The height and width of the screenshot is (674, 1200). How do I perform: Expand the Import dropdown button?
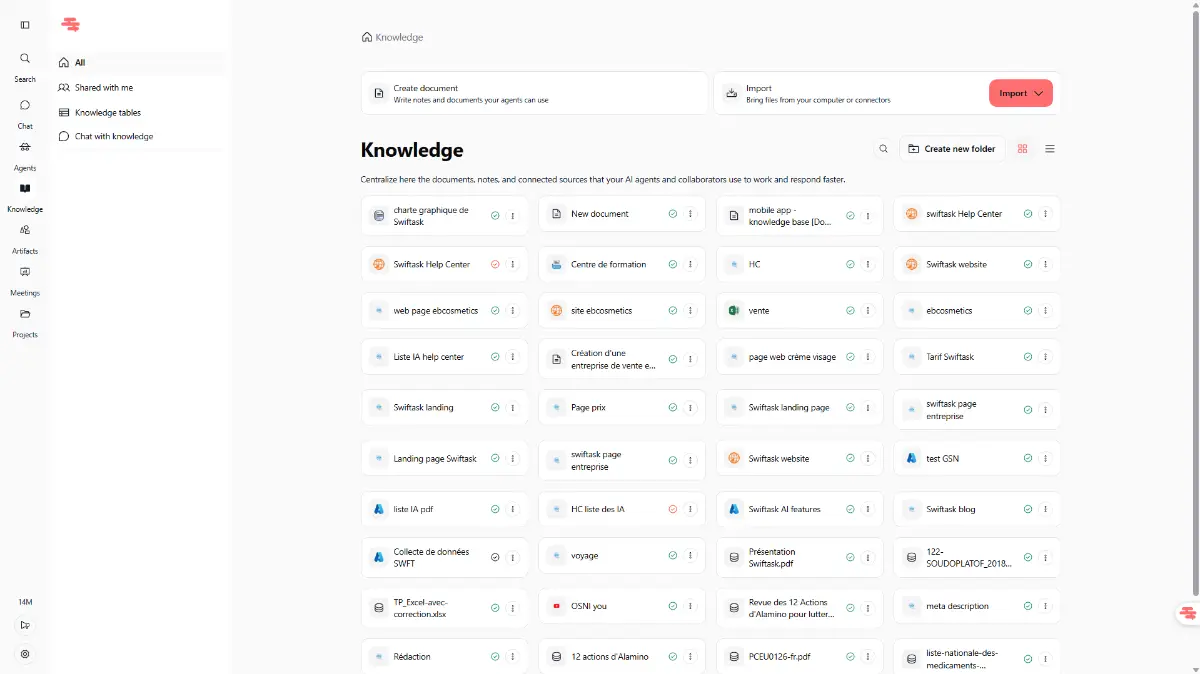1021,93
